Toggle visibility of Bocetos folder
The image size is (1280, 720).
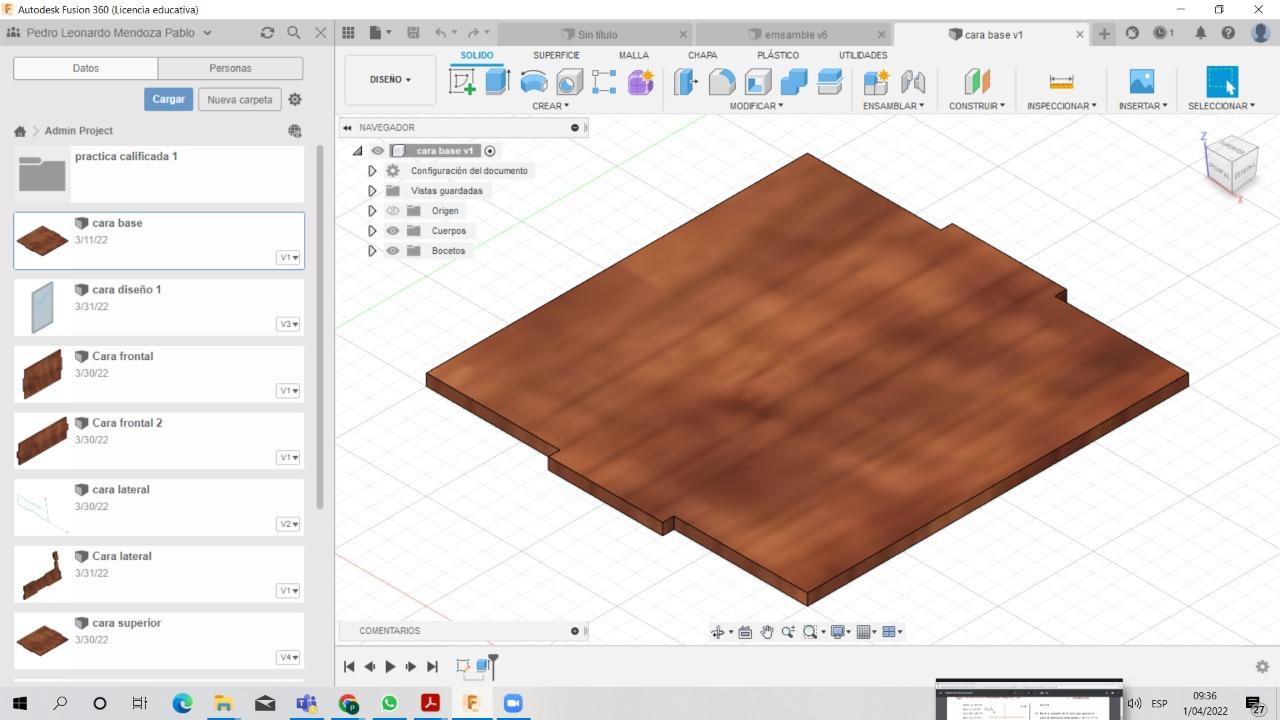tap(393, 251)
